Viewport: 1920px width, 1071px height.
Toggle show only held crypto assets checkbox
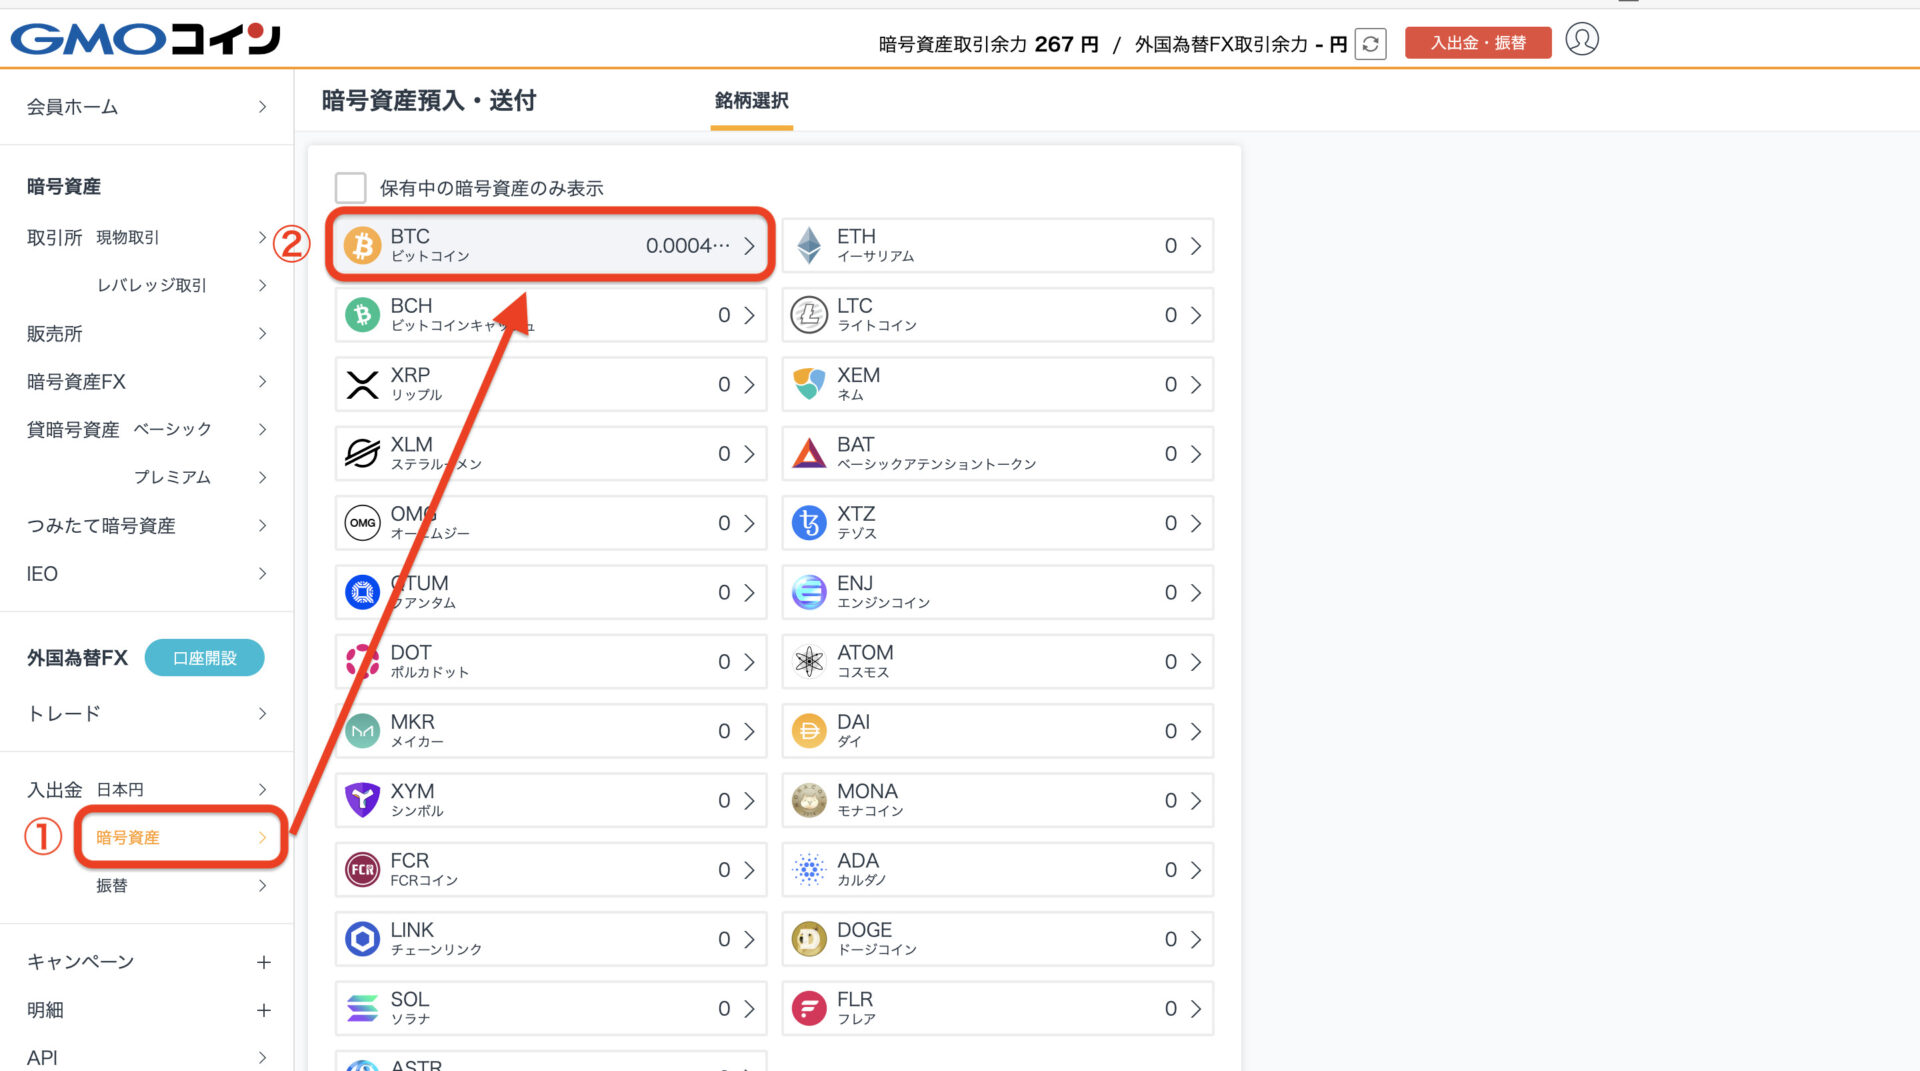pos(350,188)
